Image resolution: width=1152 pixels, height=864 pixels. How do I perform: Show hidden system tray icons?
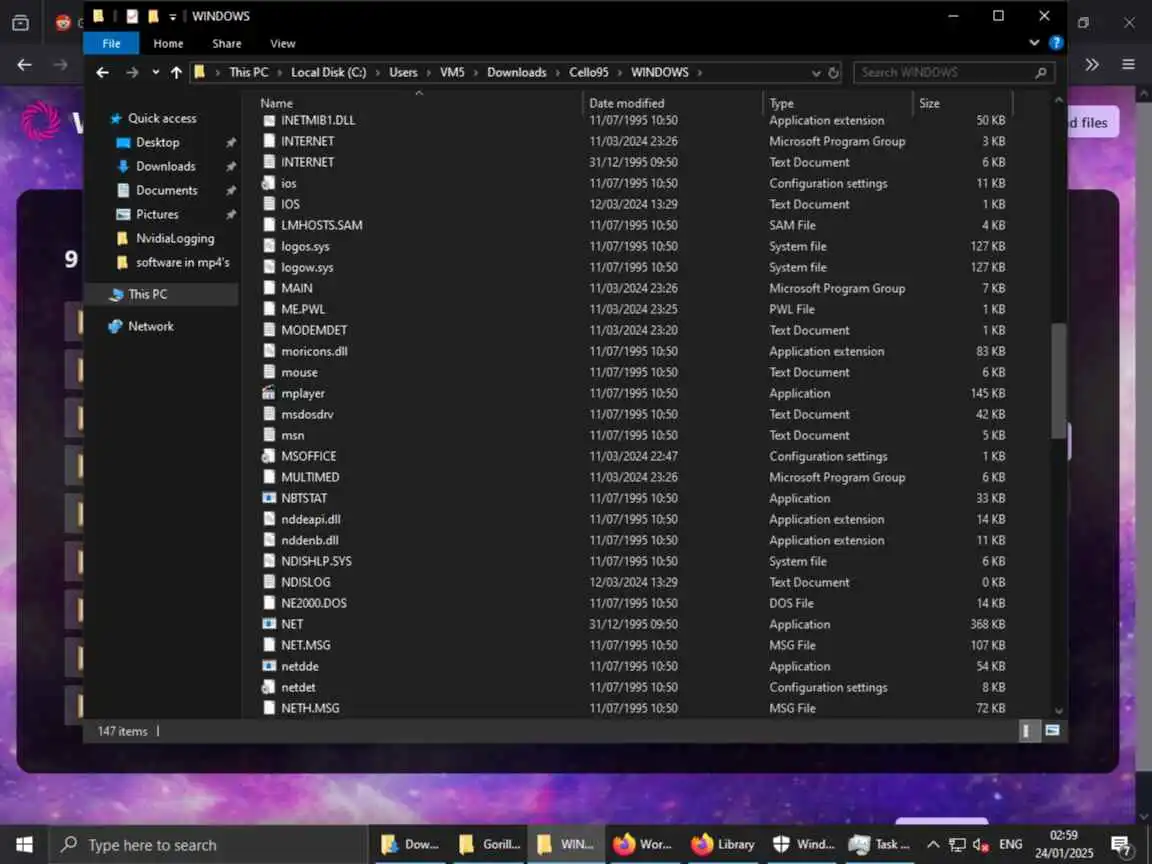(932, 845)
